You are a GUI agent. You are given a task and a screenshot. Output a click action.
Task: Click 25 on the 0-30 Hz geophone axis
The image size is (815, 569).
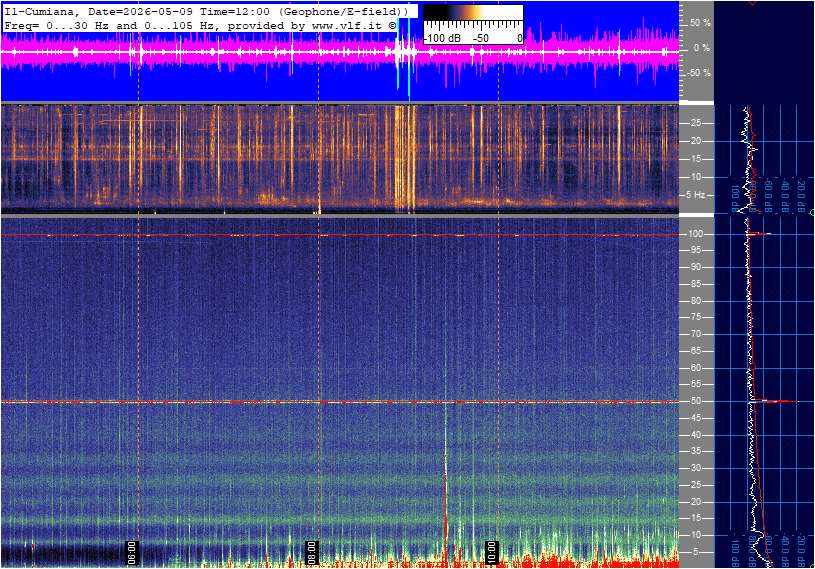click(x=695, y=123)
